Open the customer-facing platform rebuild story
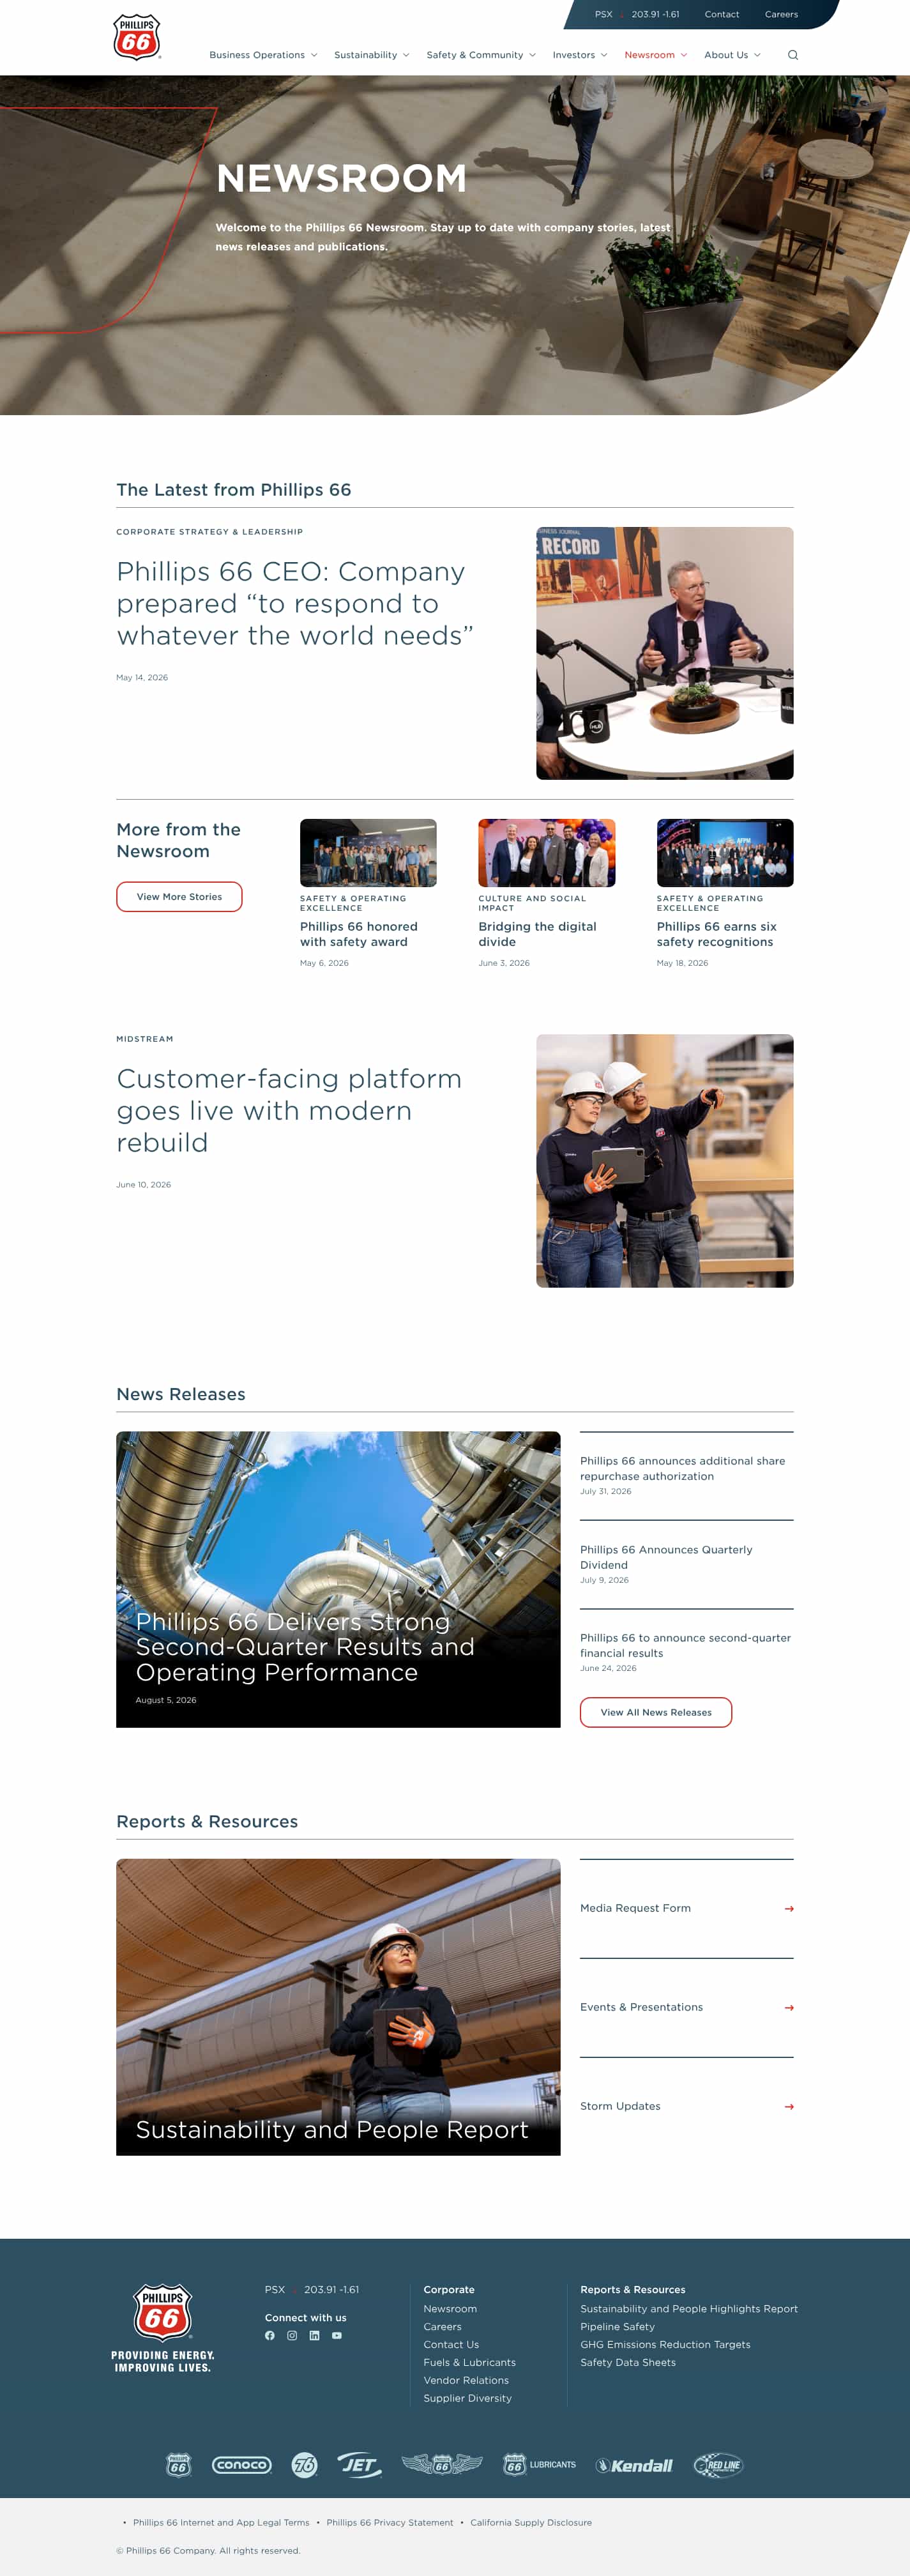 [289, 1111]
